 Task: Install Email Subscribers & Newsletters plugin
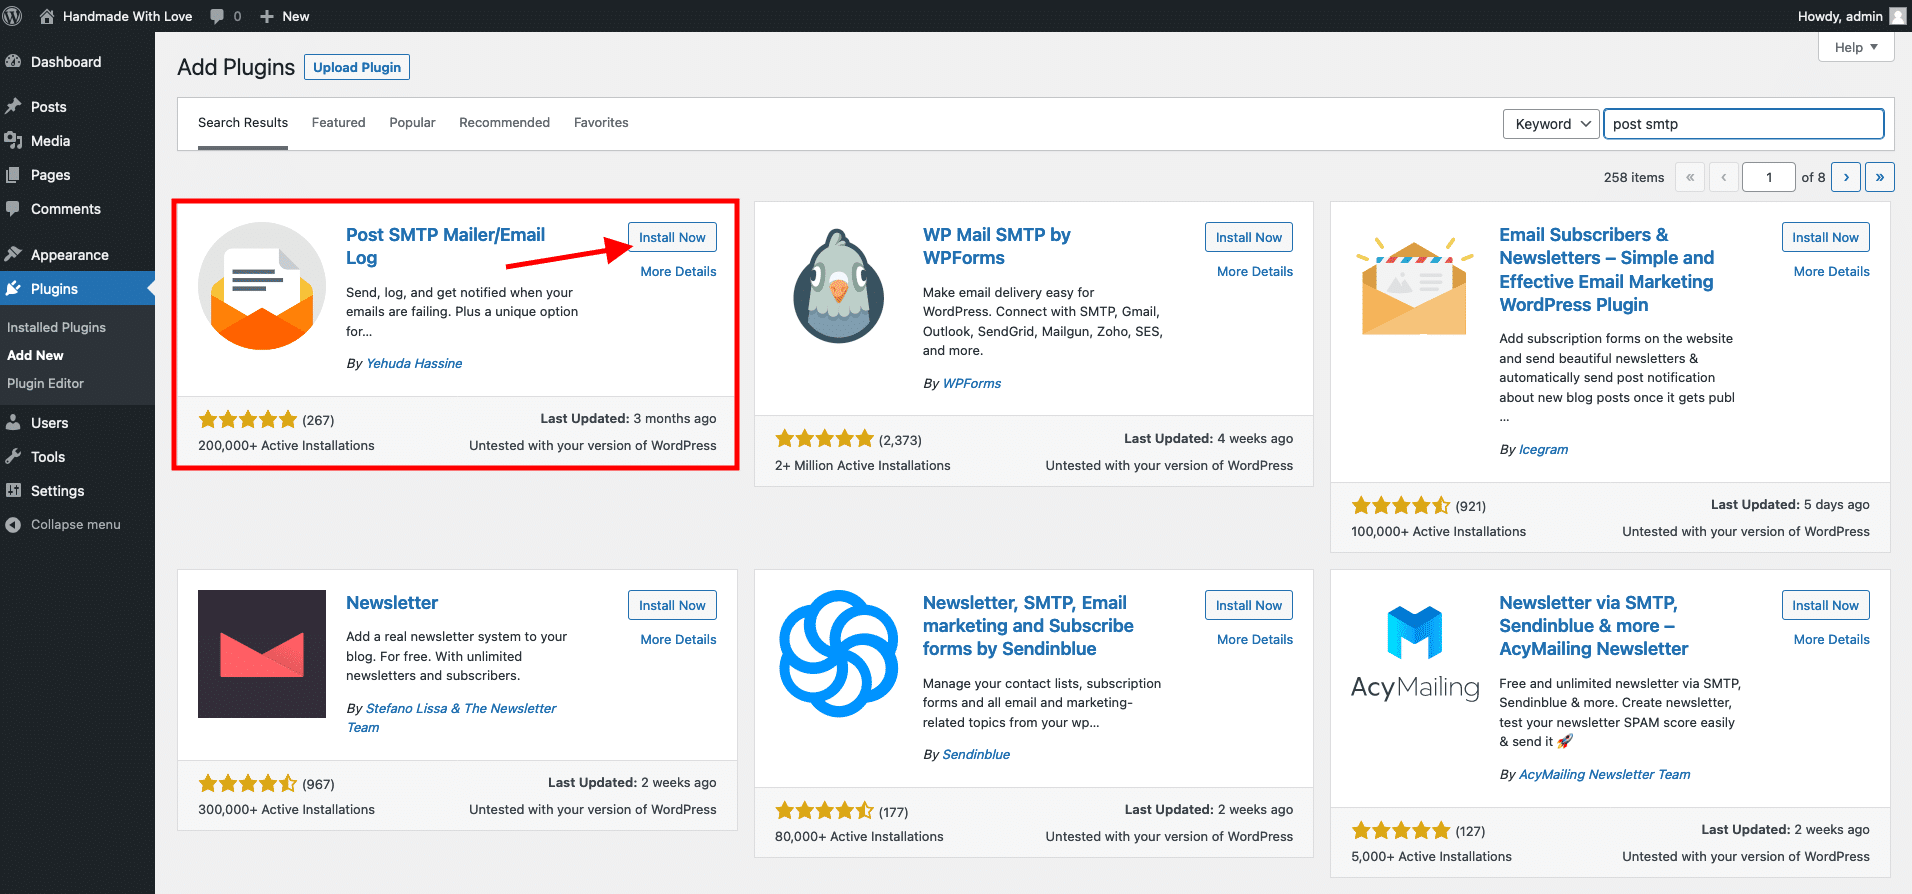1826,237
